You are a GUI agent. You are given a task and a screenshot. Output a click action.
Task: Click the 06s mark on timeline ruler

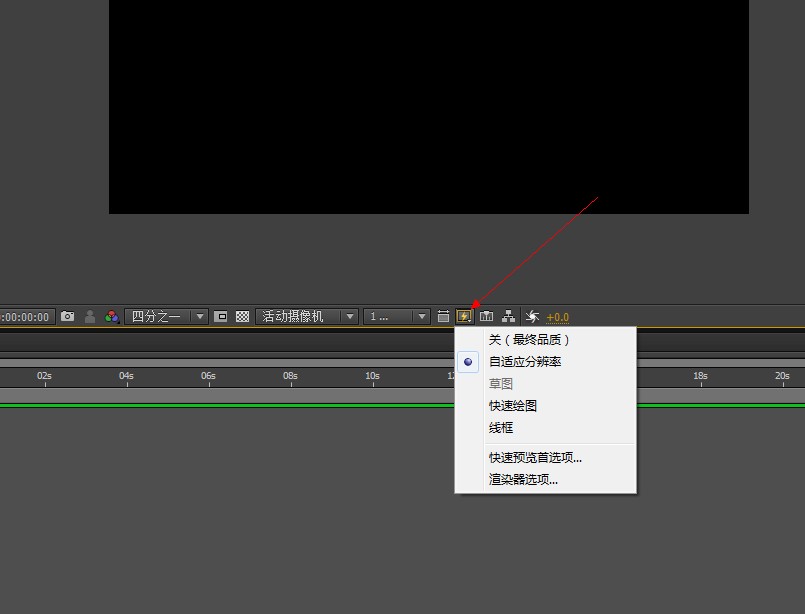(208, 376)
